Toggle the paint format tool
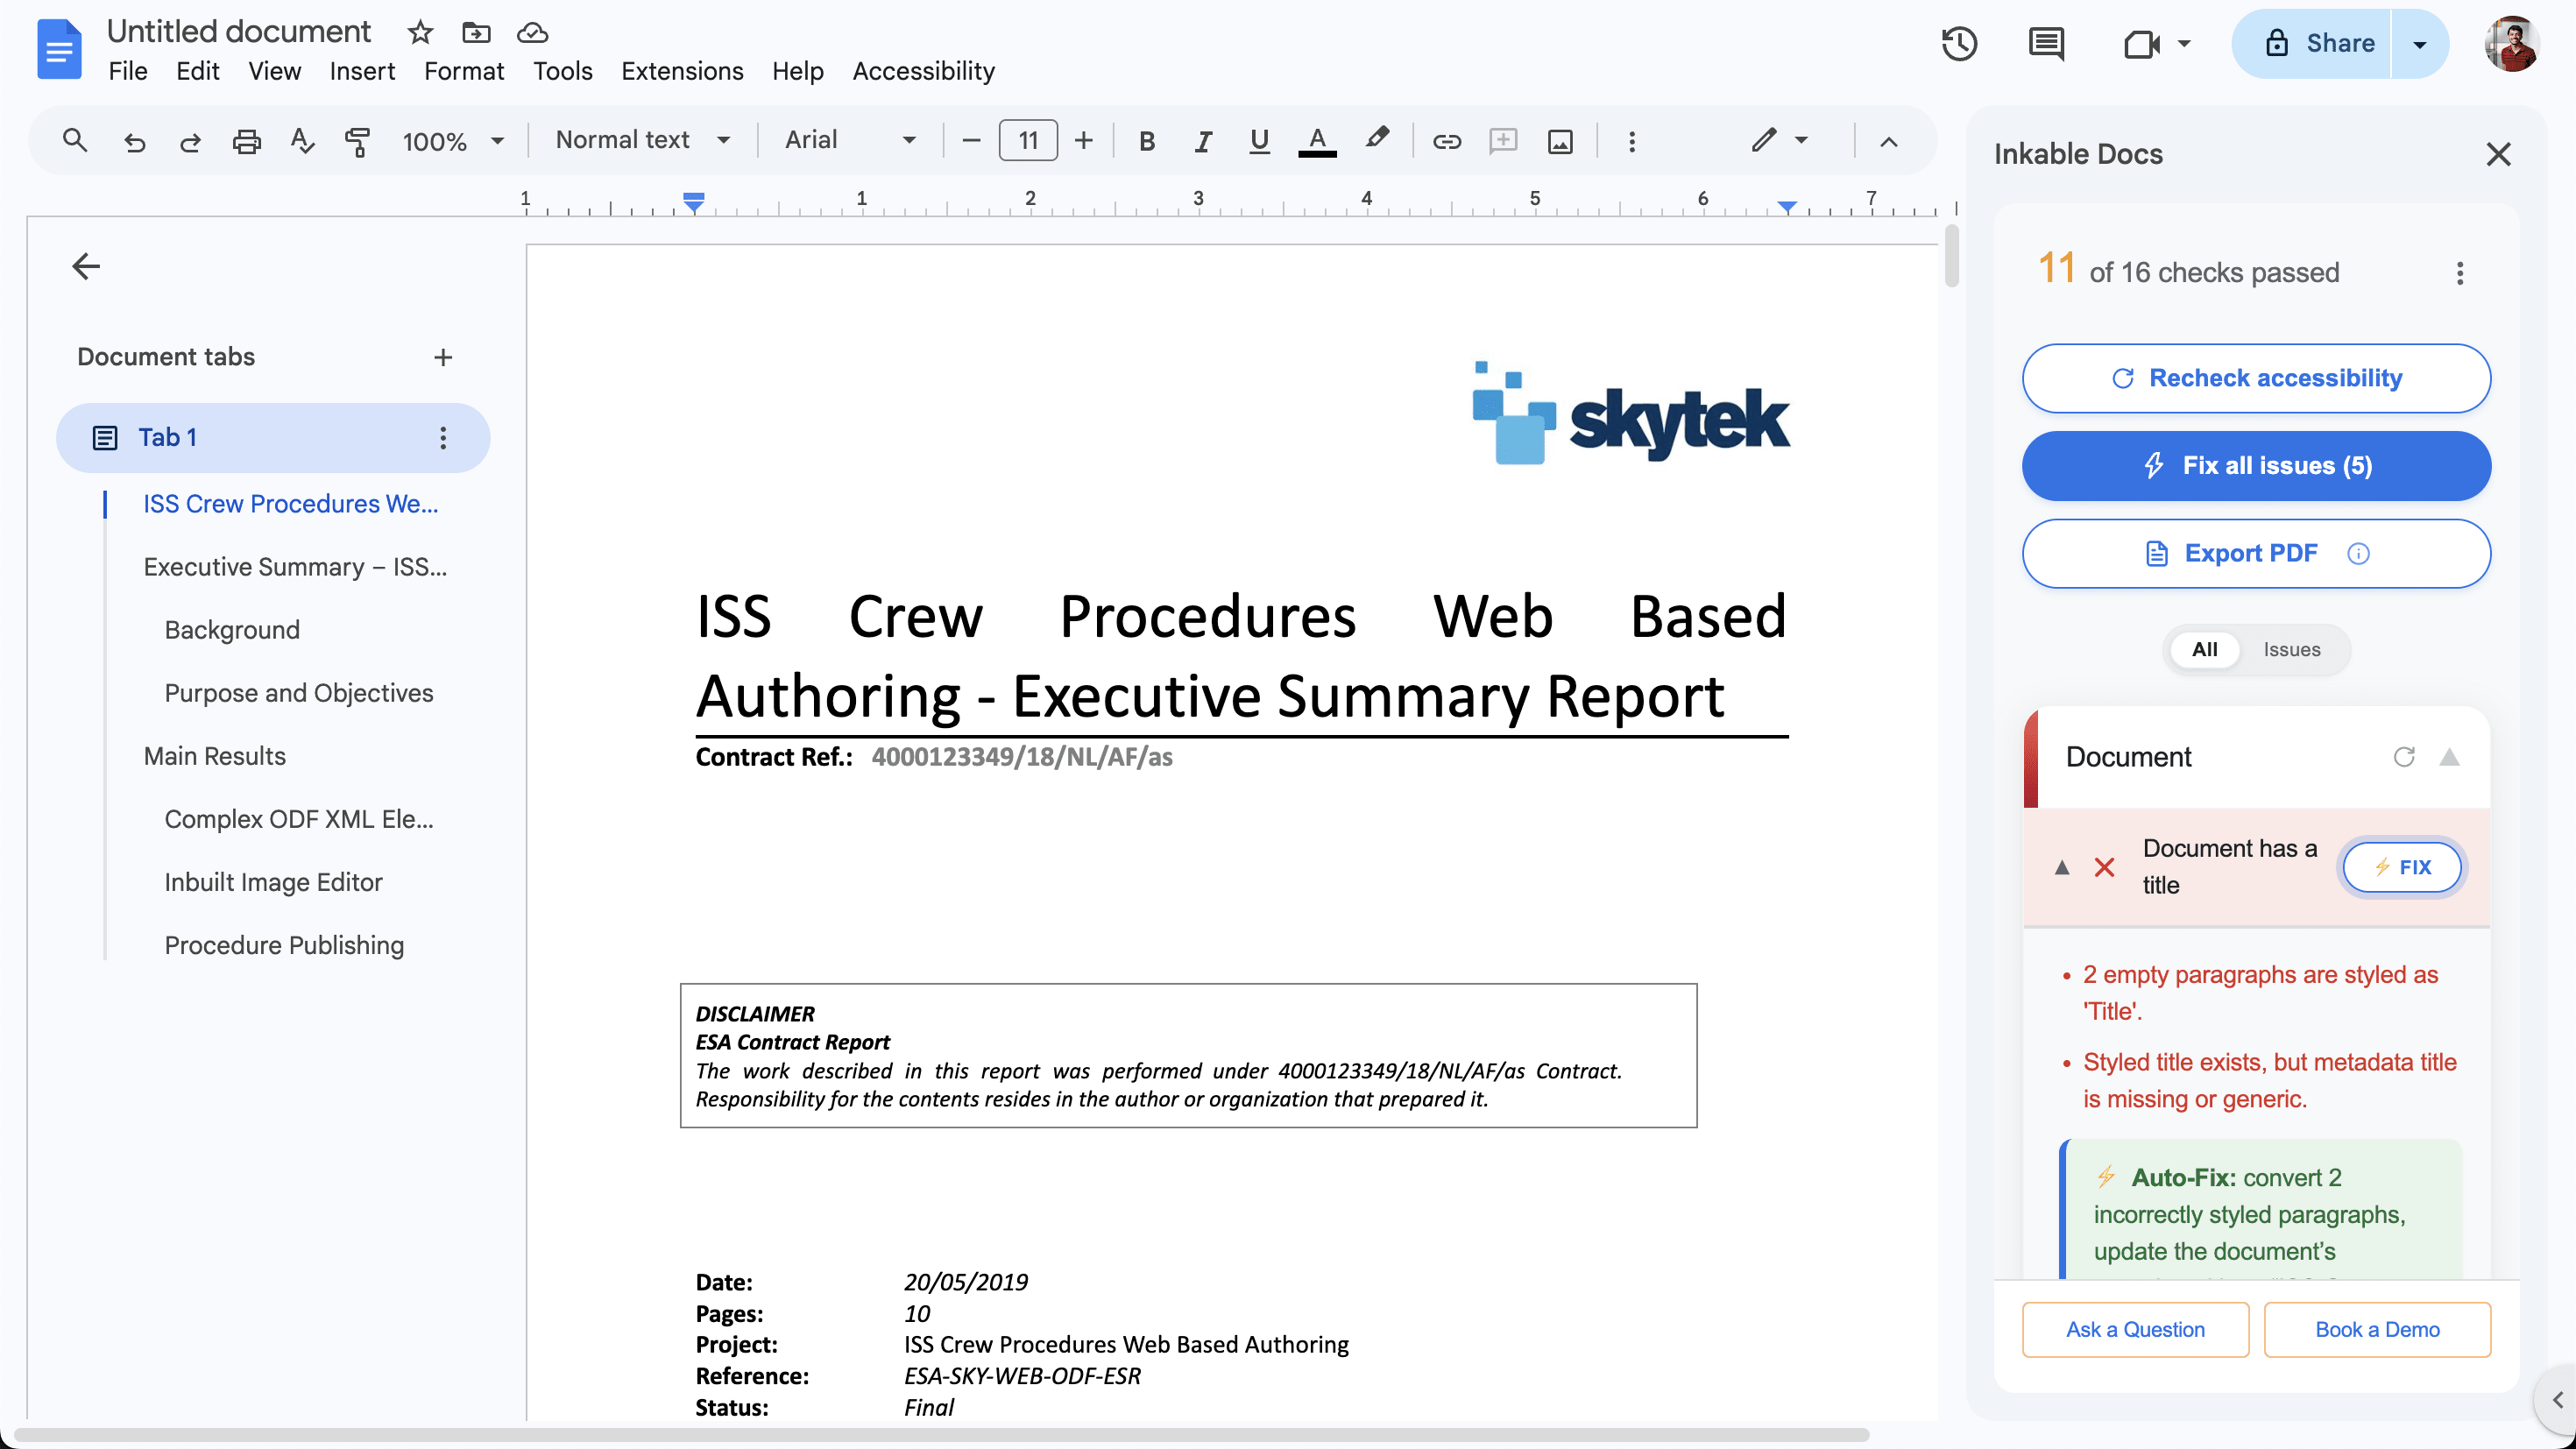 click(357, 141)
